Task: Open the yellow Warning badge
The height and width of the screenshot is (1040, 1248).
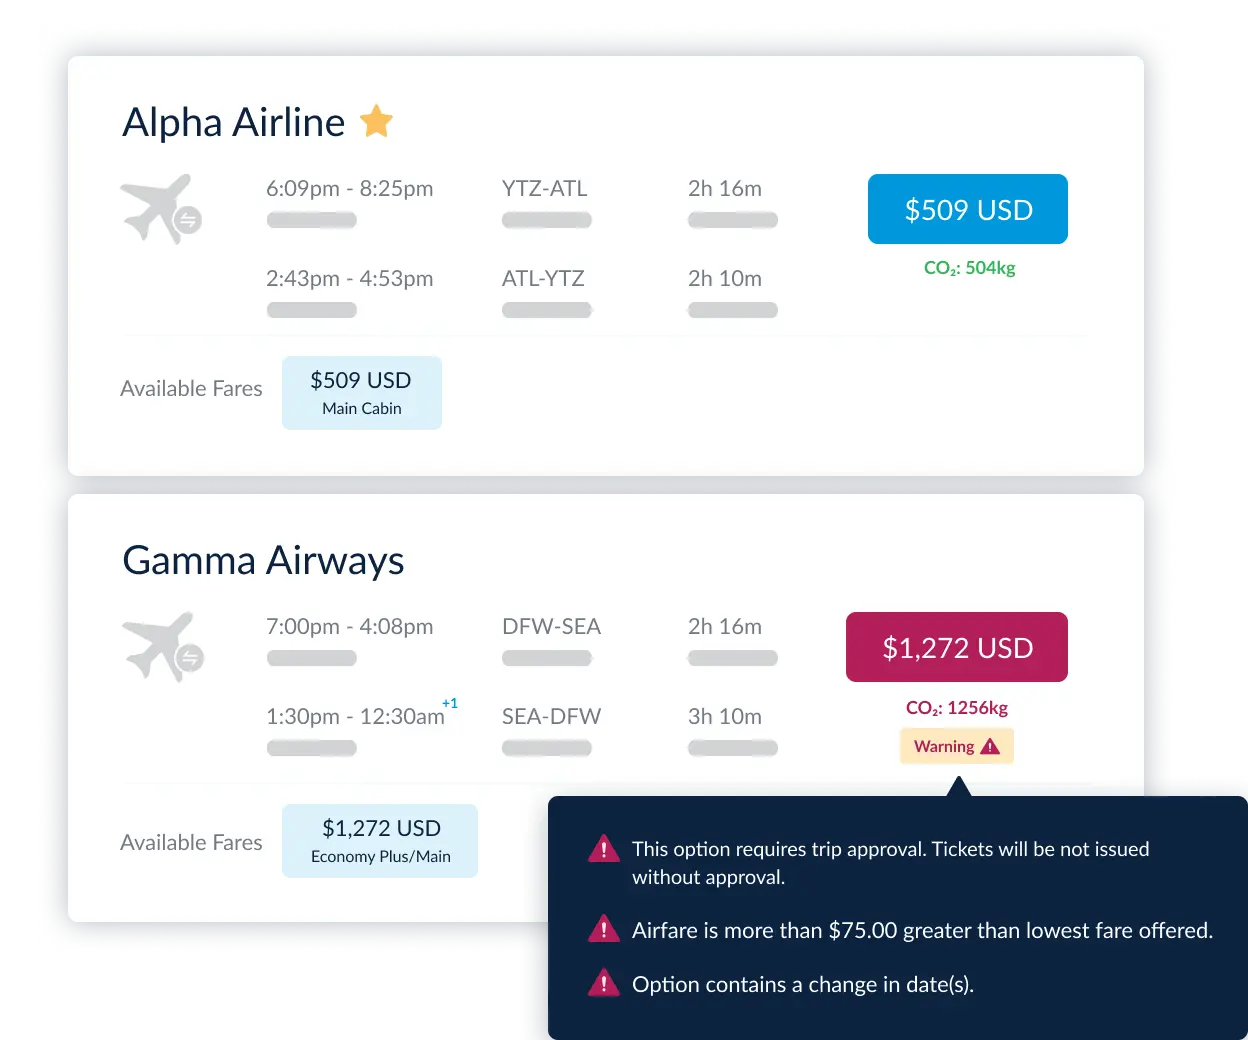Action: tap(957, 746)
